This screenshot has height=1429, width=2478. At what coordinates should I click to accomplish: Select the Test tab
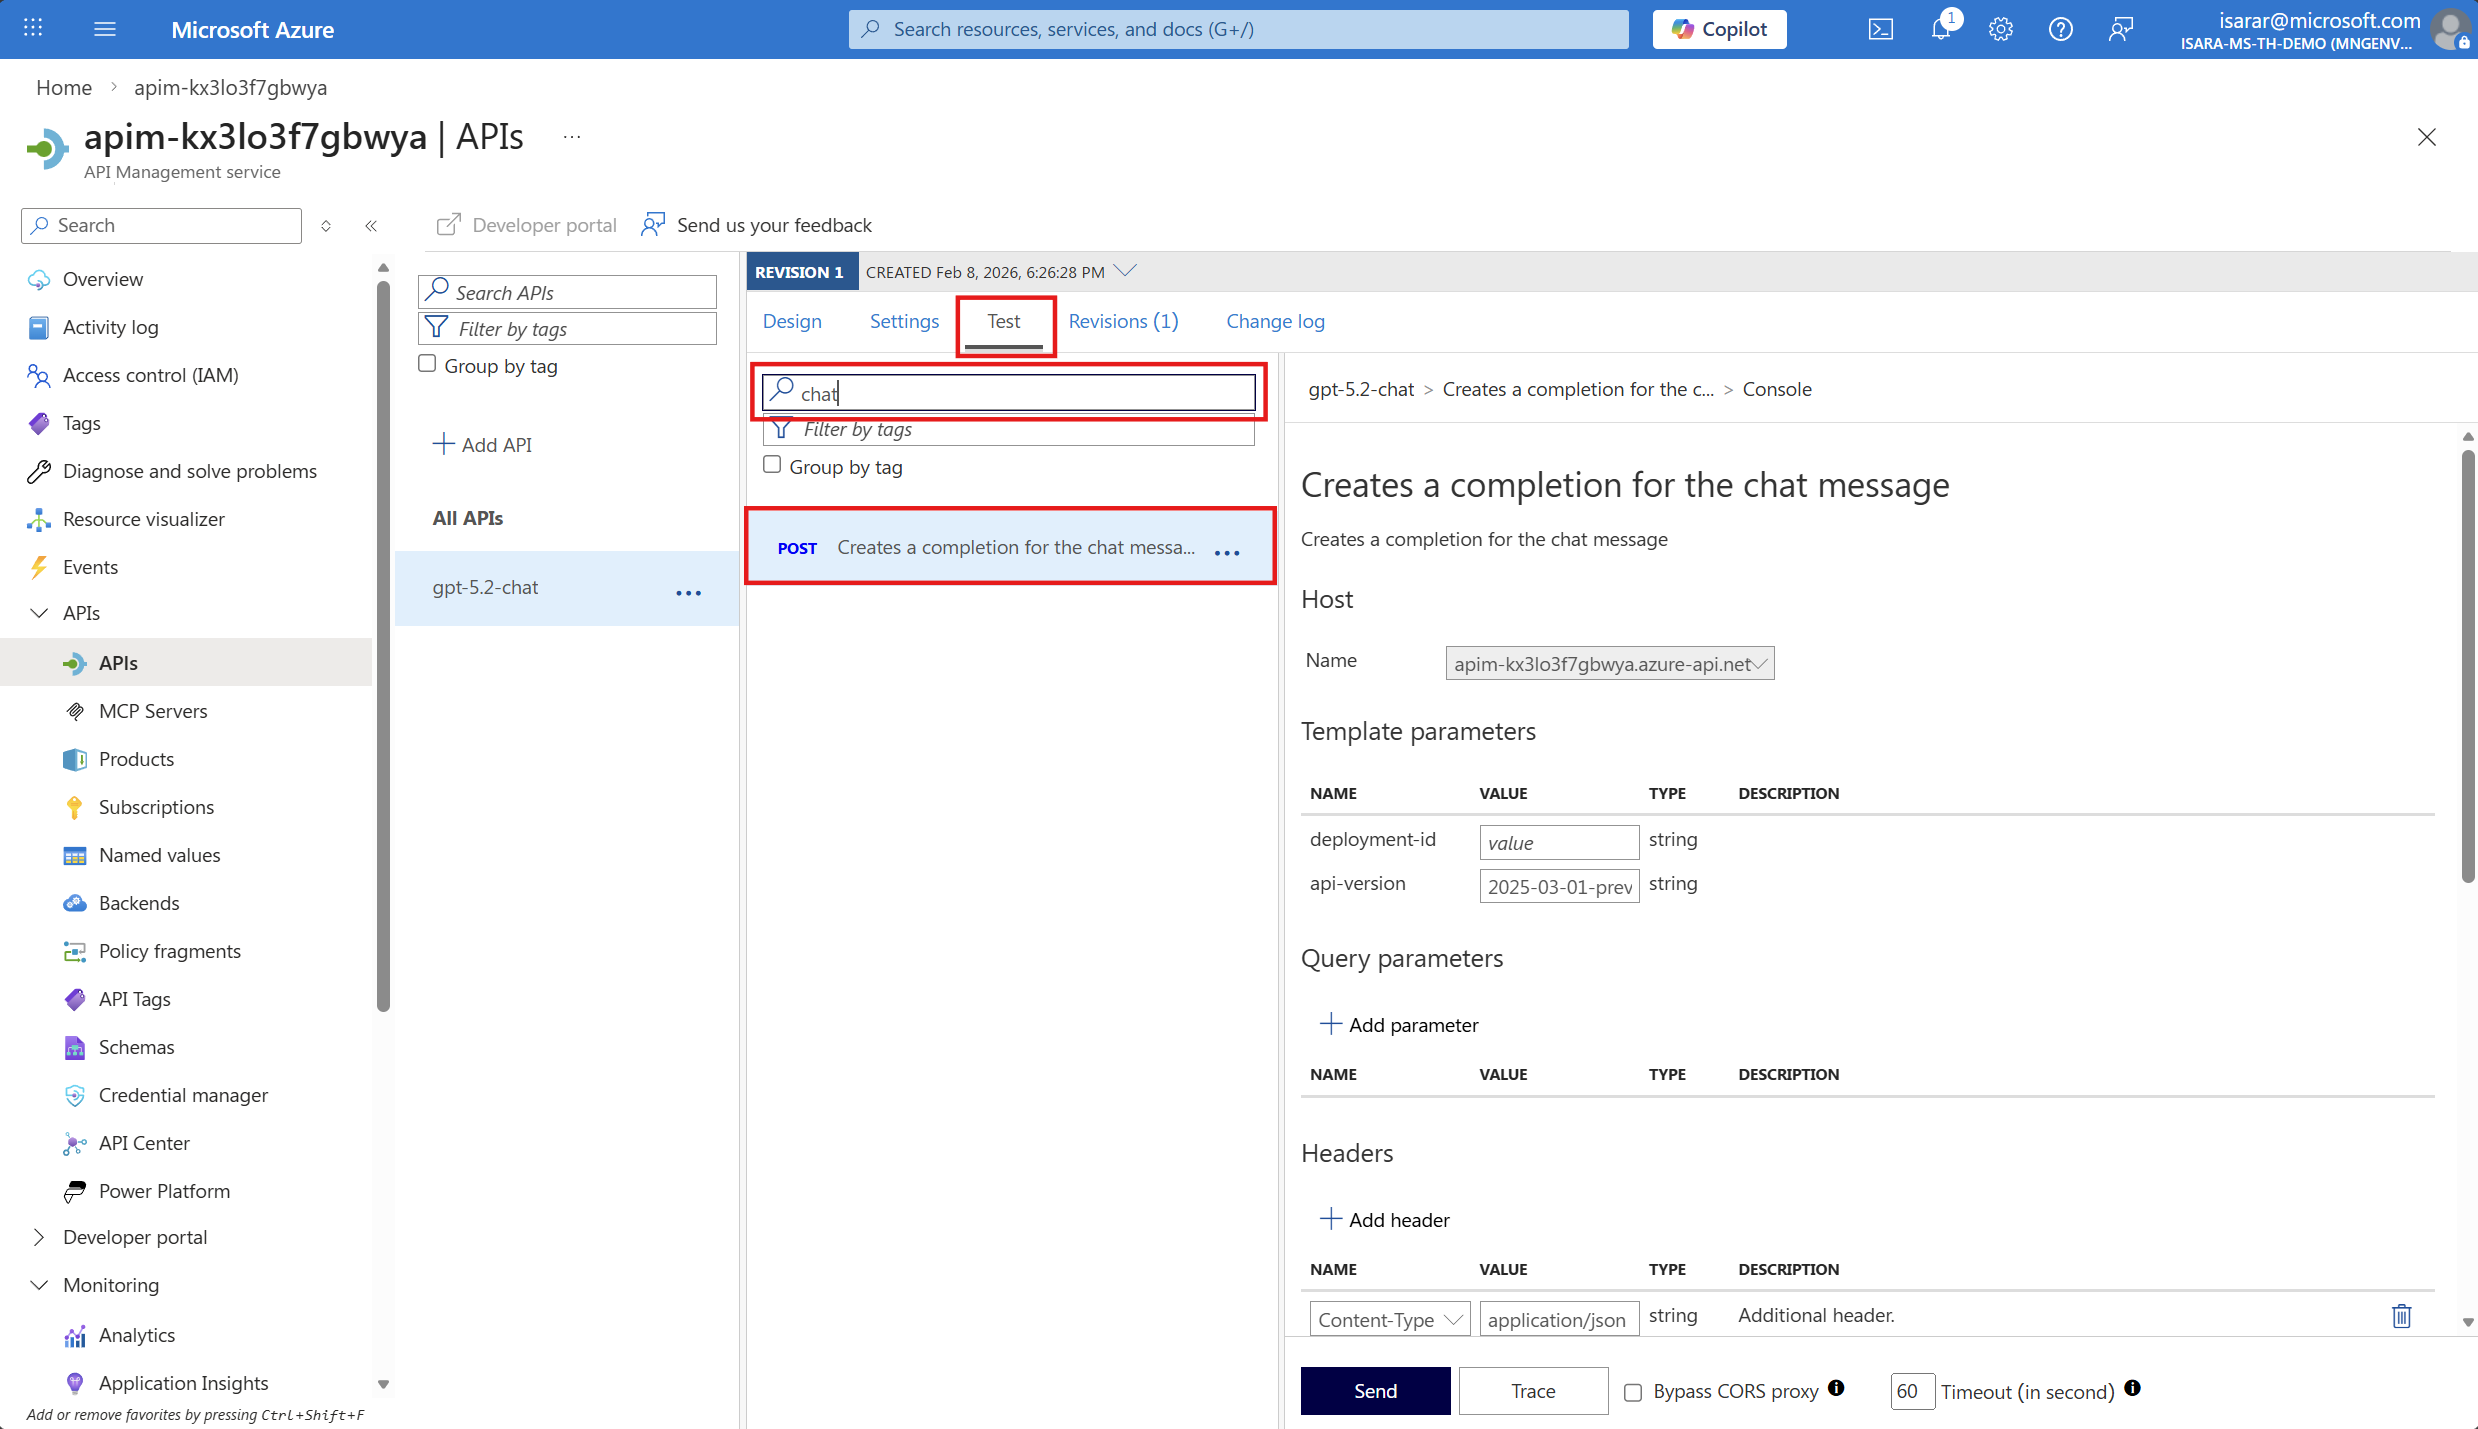coord(1004,321)
